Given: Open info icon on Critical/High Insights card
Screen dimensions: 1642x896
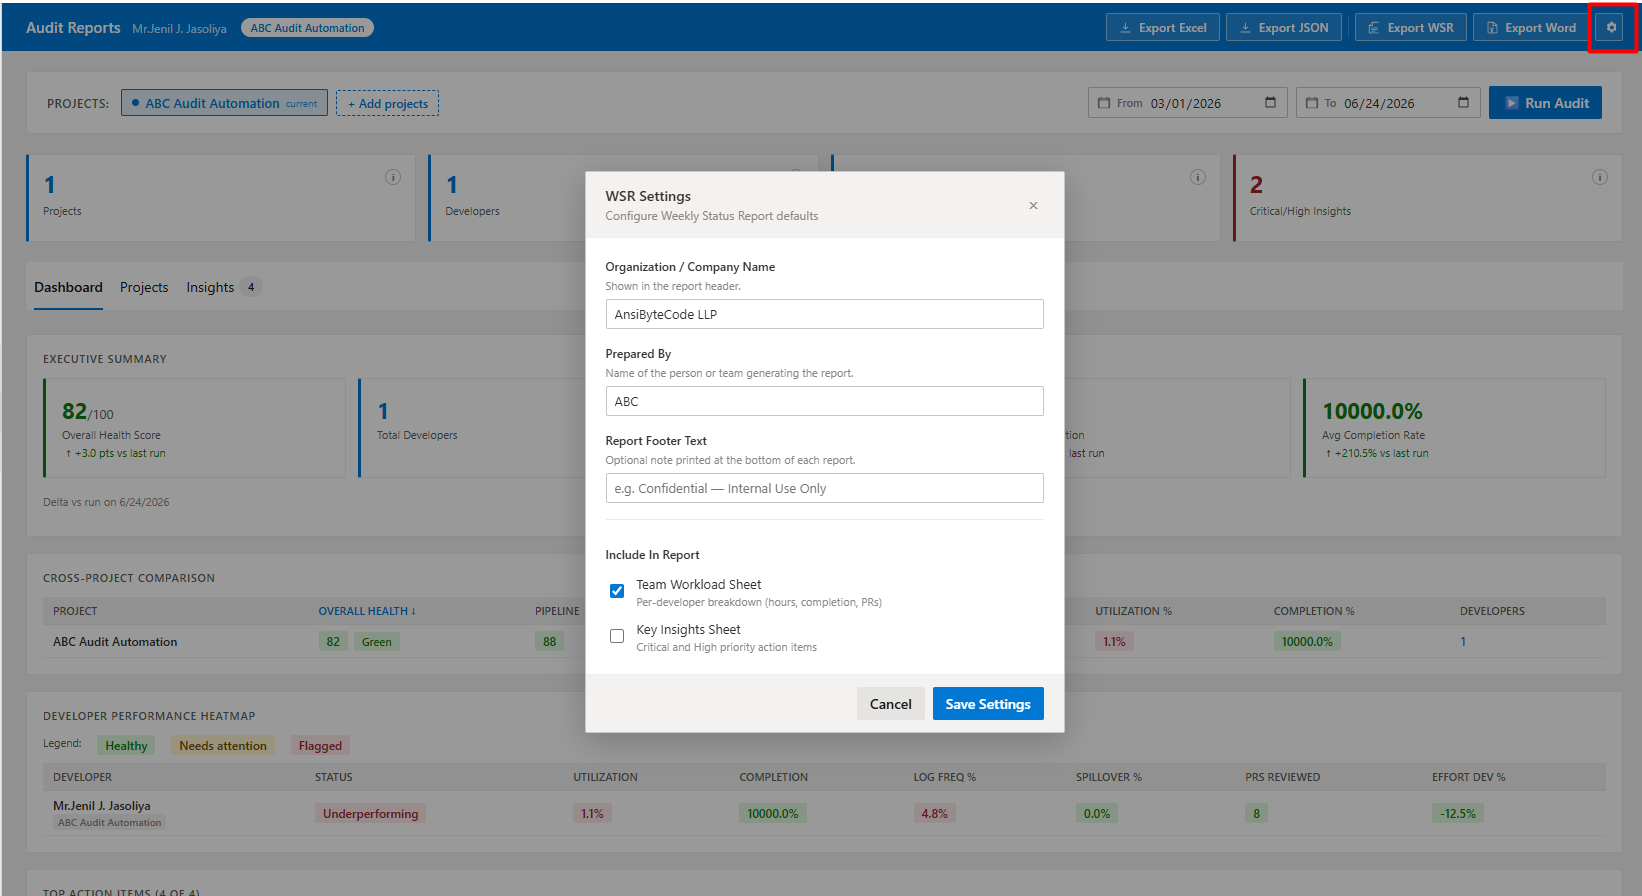Looking at the screenshot, I should [1600, 177].
